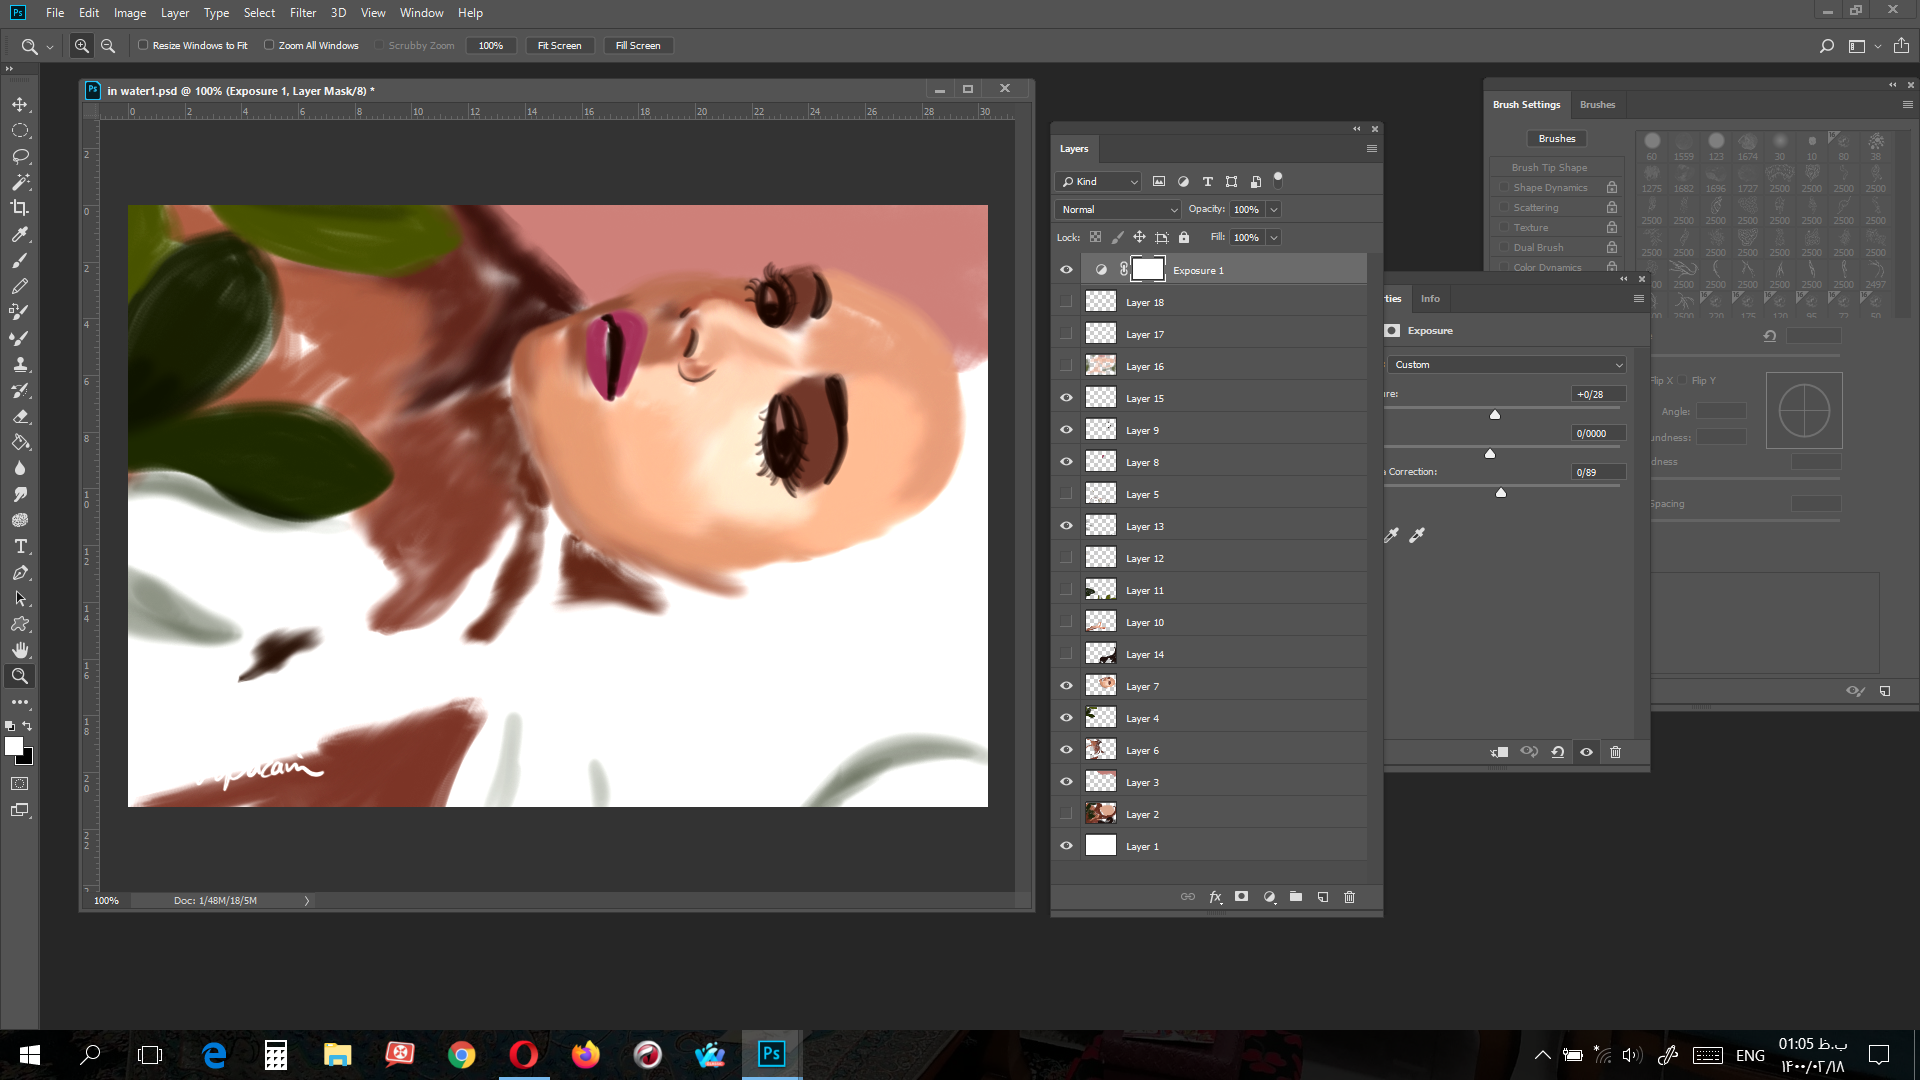The width and height of the screenshot is (1920, 1080).
Task: Click foreground color swatch
Action: [14, 746]
